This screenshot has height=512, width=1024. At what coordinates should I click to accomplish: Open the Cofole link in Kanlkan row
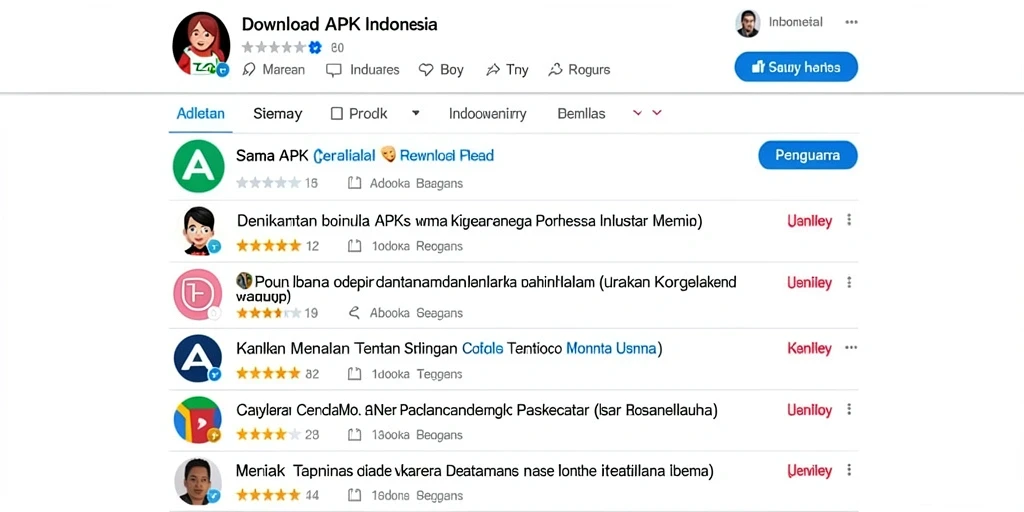[482, 349]
